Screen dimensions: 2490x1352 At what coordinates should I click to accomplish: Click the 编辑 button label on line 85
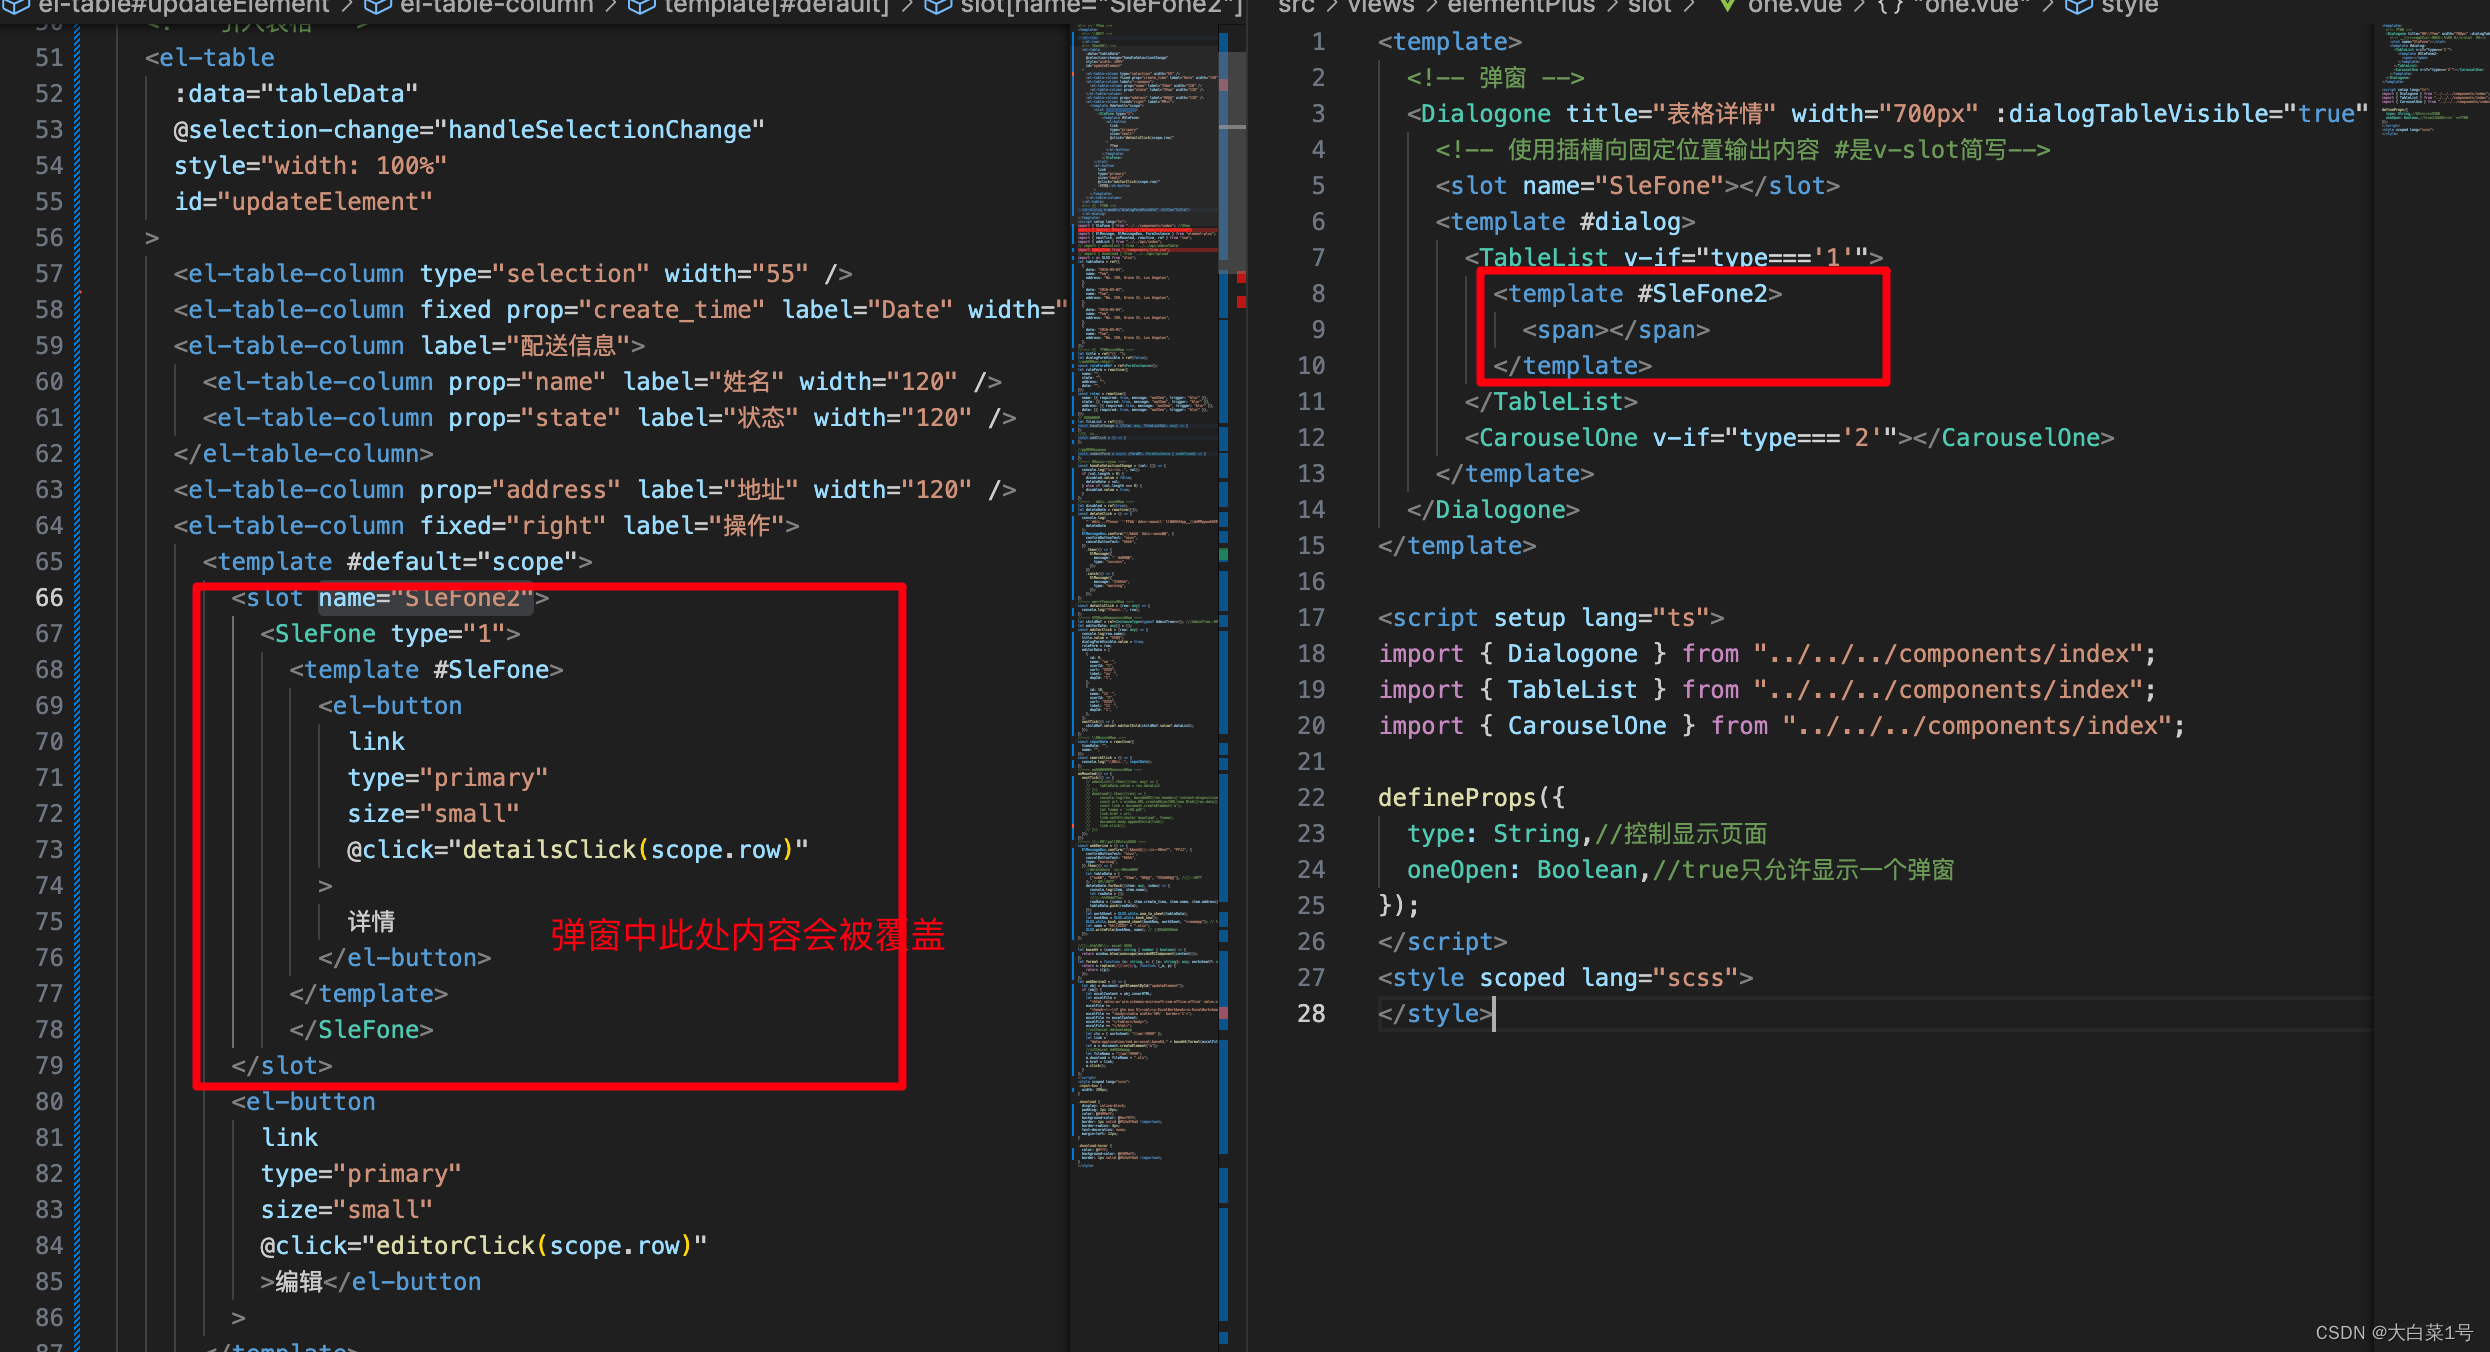pyautogui.click(x=299, y=1282)
